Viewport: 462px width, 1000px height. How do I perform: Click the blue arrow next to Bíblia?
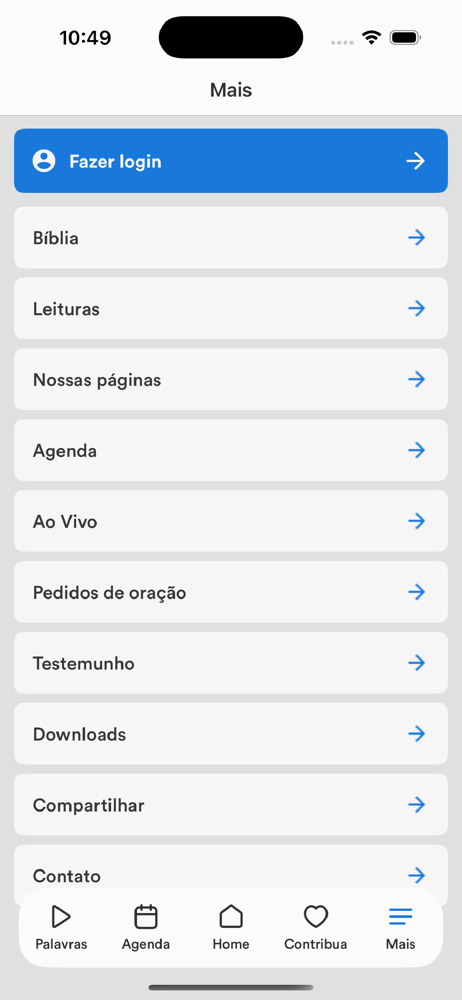click(x=417, y=238)
